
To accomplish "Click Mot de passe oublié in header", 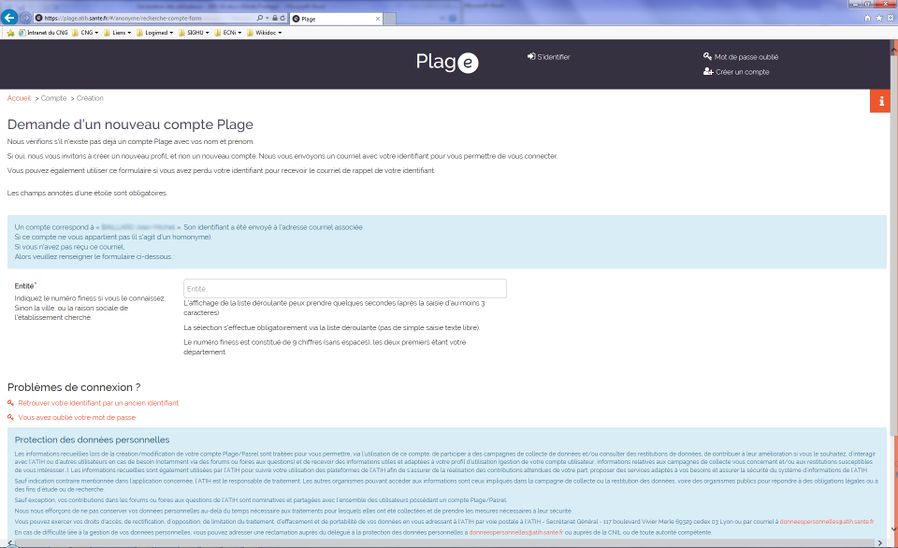I will [741, 57].
